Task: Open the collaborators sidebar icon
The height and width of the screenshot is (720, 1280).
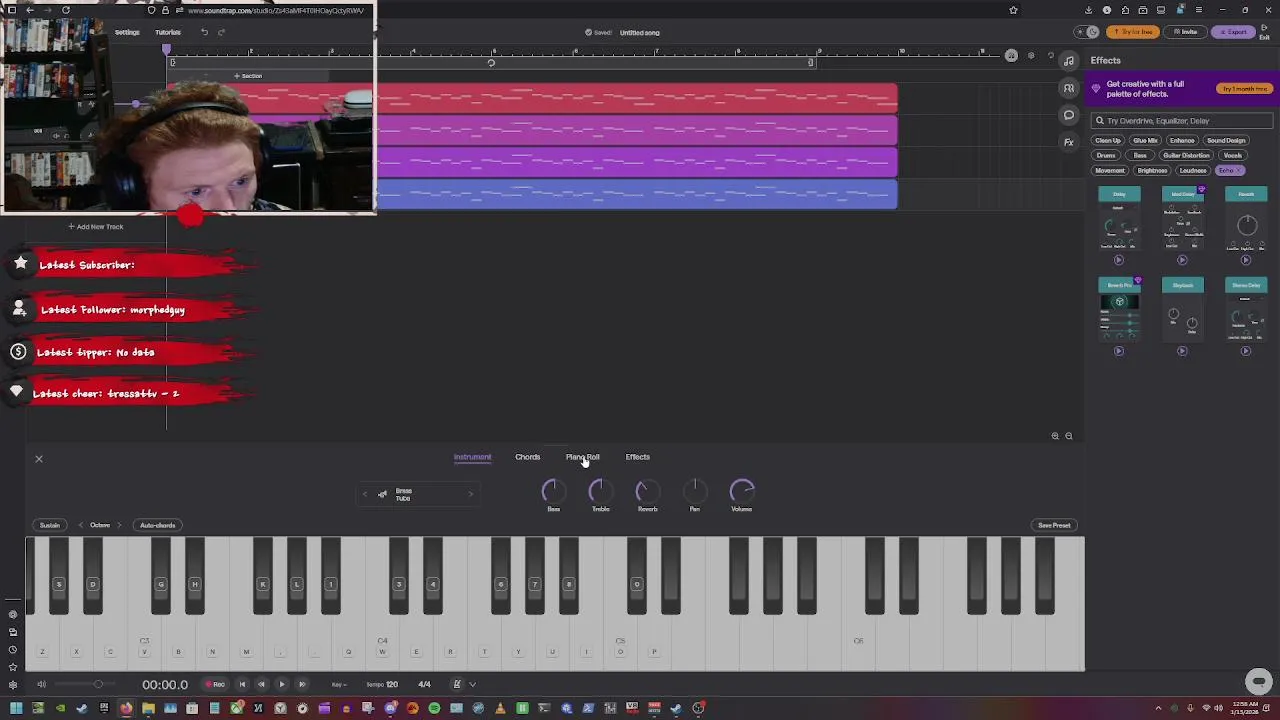Action: tap(1069, 88)
